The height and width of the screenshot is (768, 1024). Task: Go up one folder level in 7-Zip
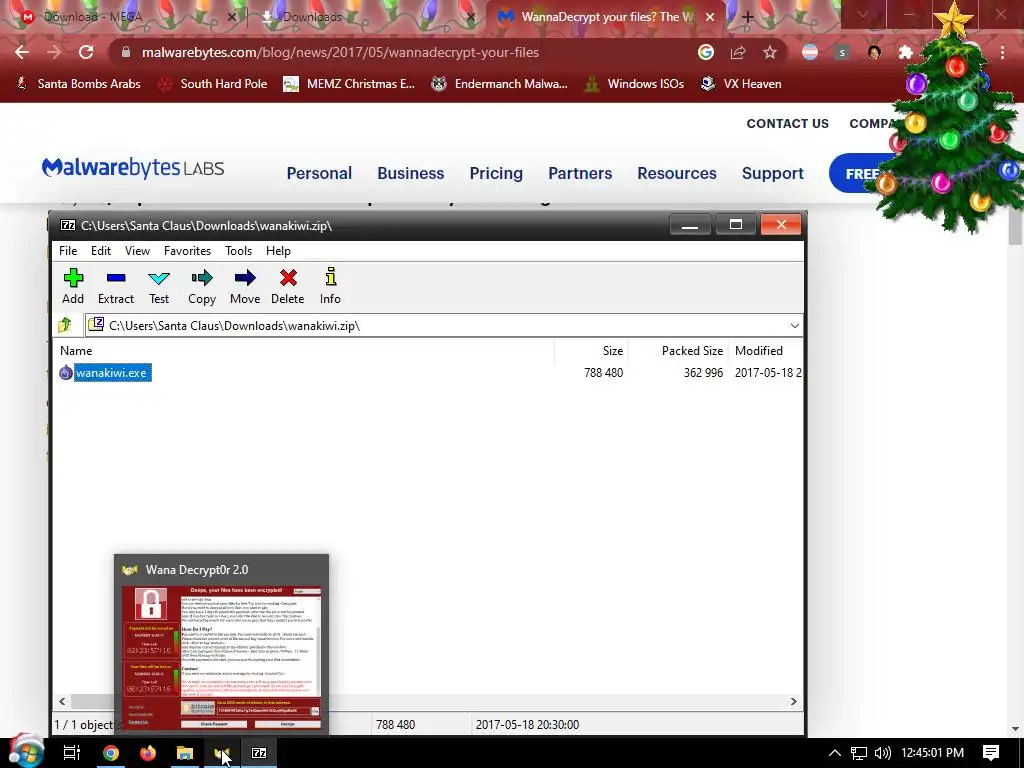(x=65, y=325)
